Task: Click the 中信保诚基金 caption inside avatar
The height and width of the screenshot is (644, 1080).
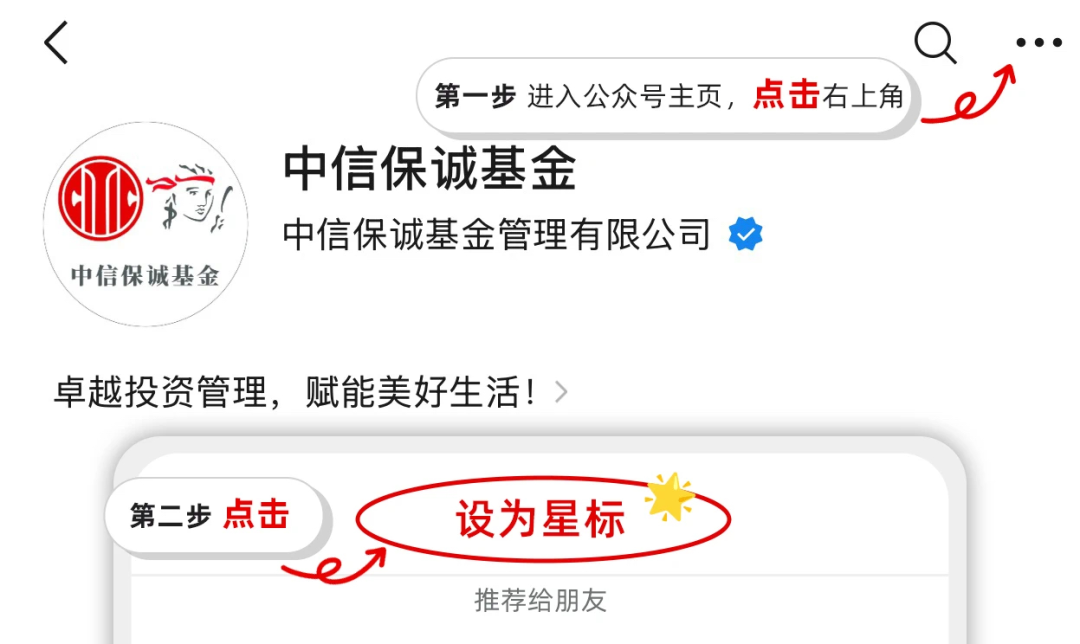Action: click(x=145, y=276)
